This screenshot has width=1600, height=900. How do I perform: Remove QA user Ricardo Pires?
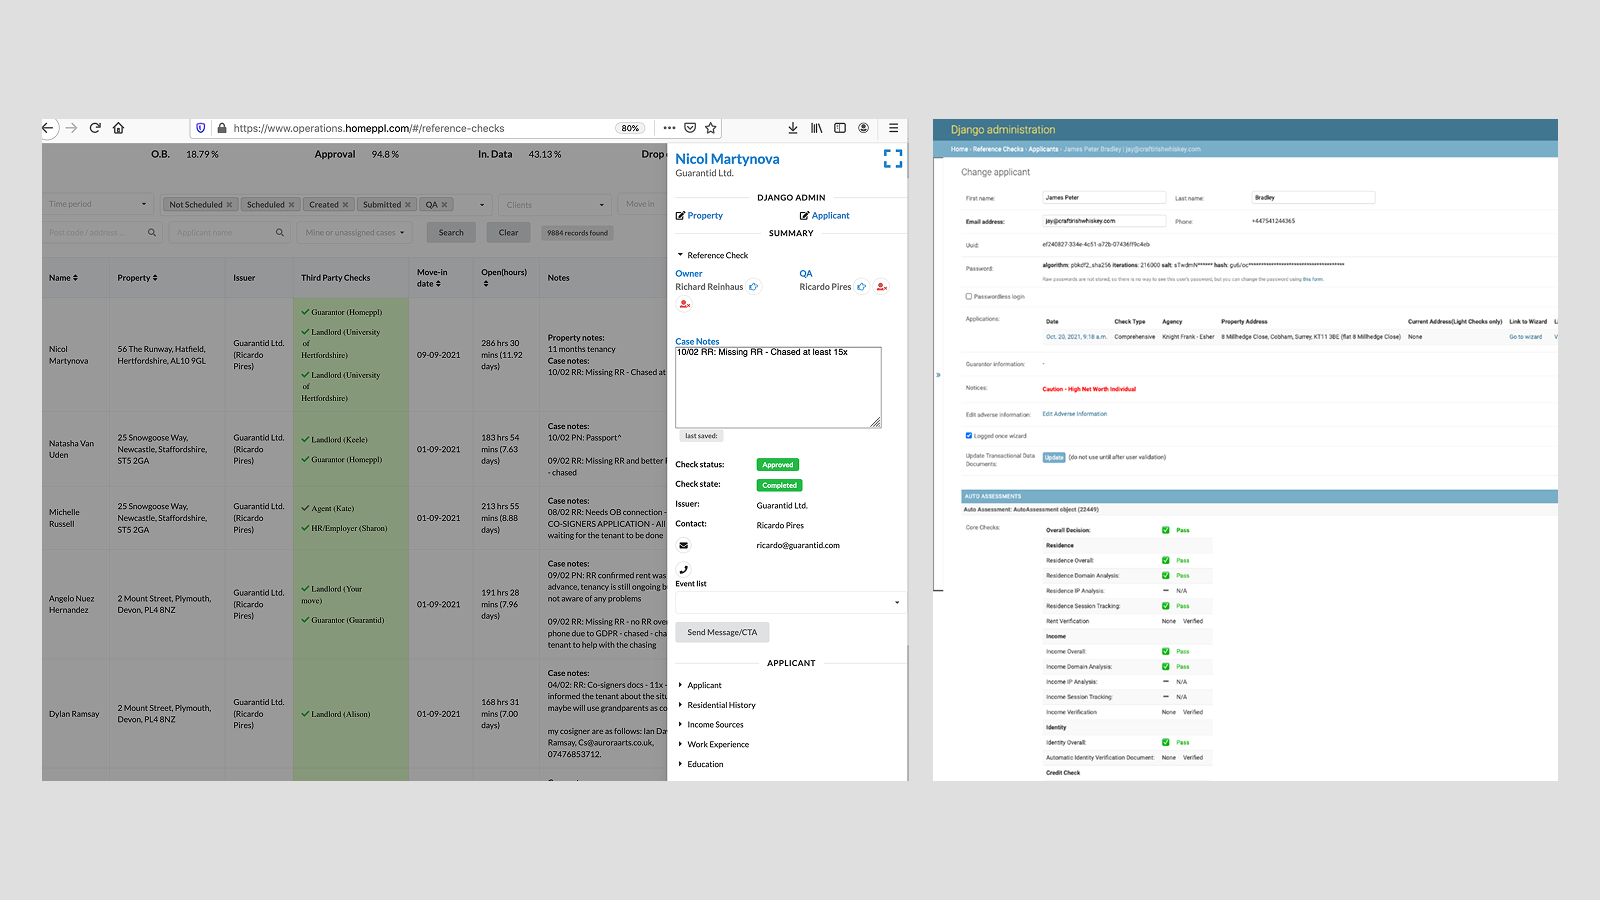pos(881,287)
